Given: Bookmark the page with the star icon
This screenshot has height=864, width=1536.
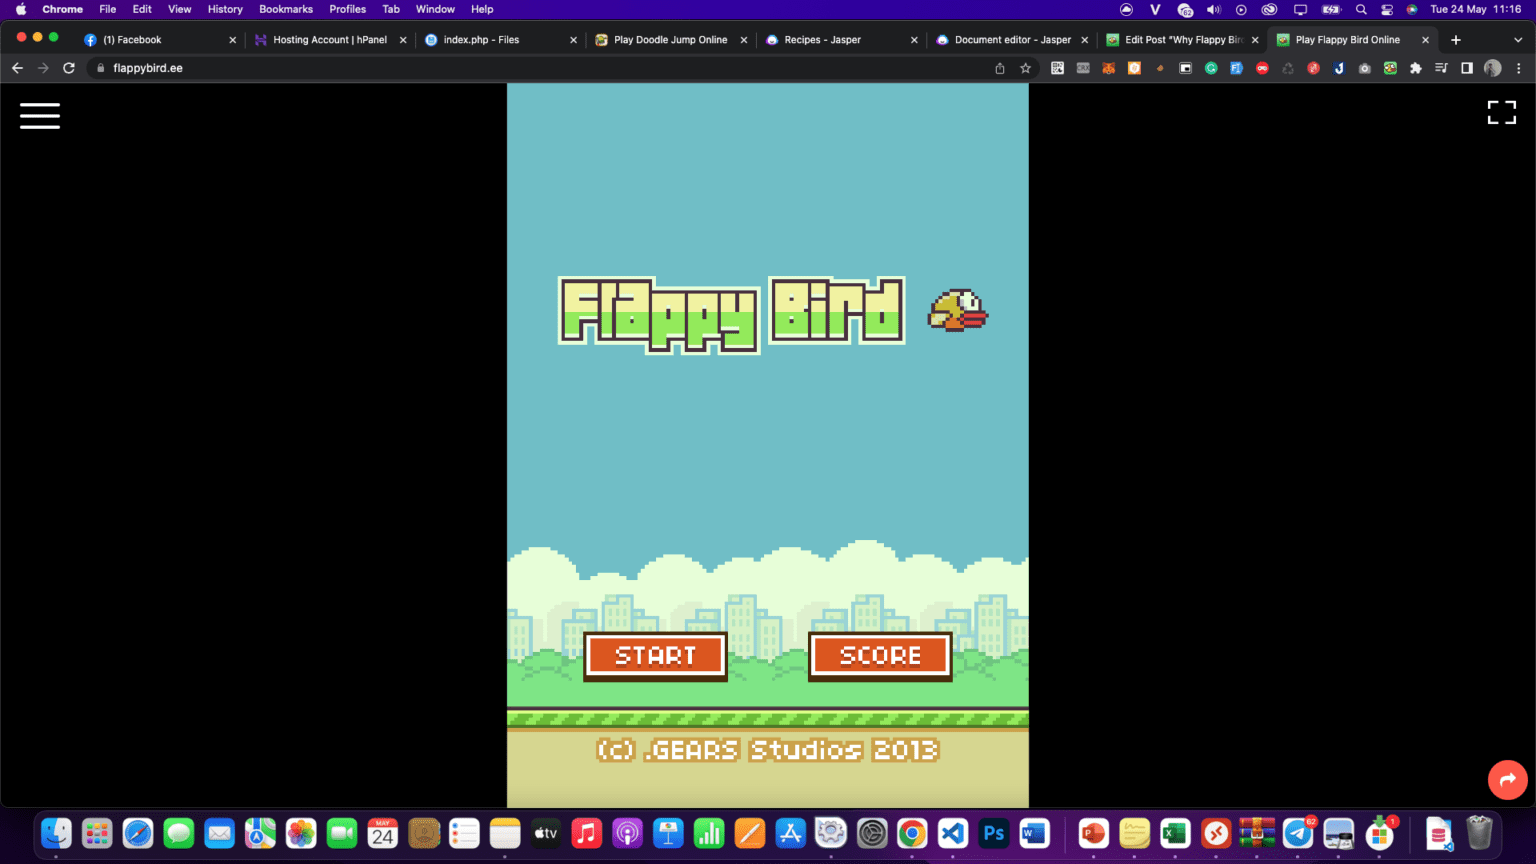Looking at the screenshot, I should pos(1026,68).
